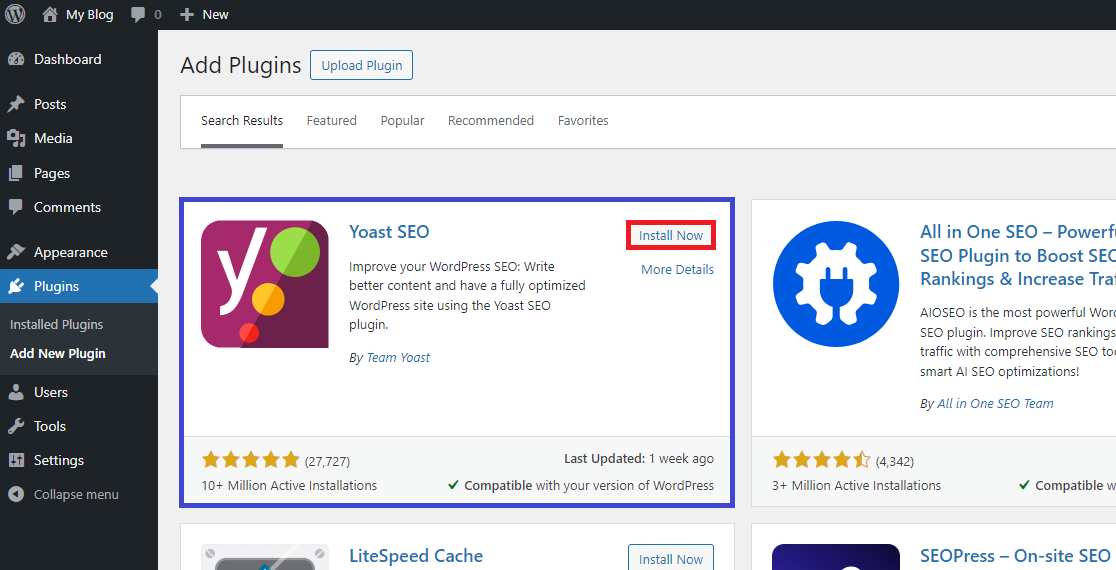Switch to the Recommended tab
The width and height of the screenshot is (1116, 570).
point(490,121)
